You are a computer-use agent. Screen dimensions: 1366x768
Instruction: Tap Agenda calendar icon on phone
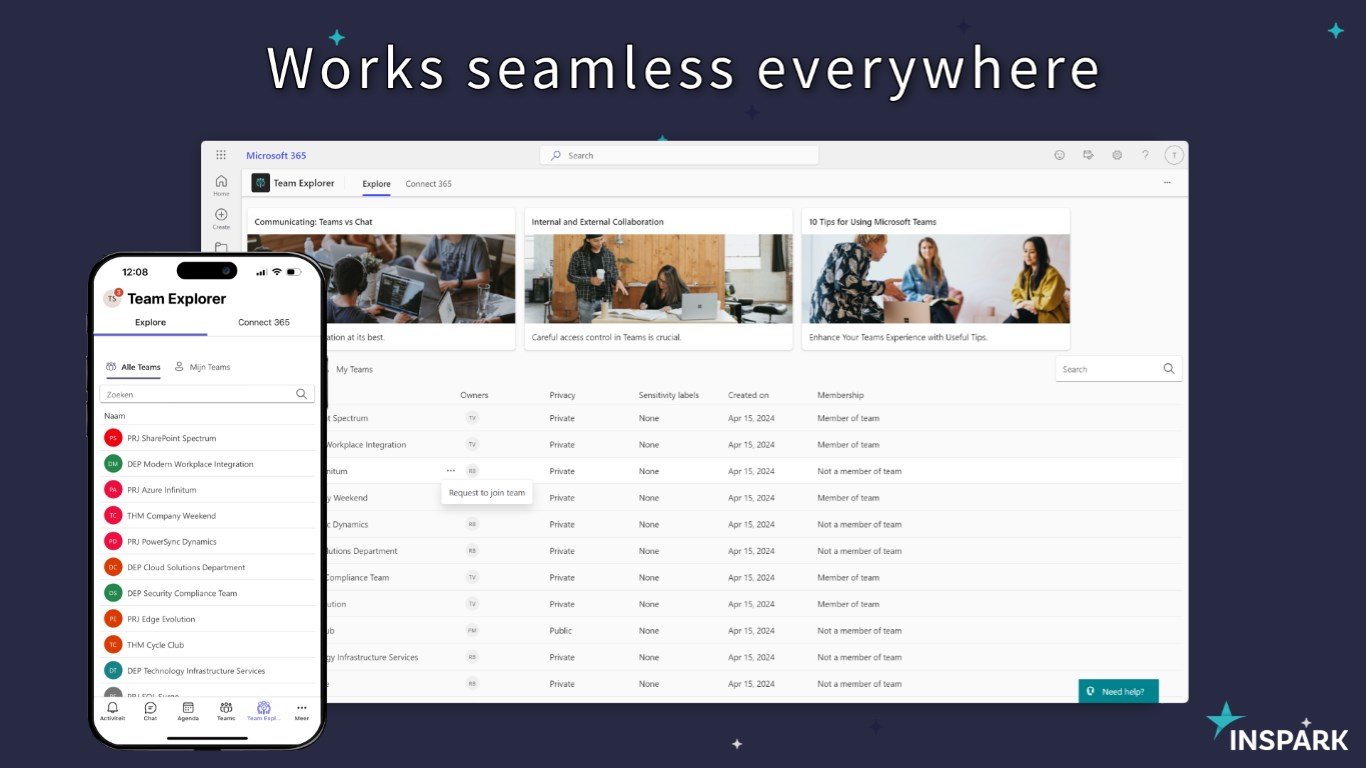click(188, 707)
